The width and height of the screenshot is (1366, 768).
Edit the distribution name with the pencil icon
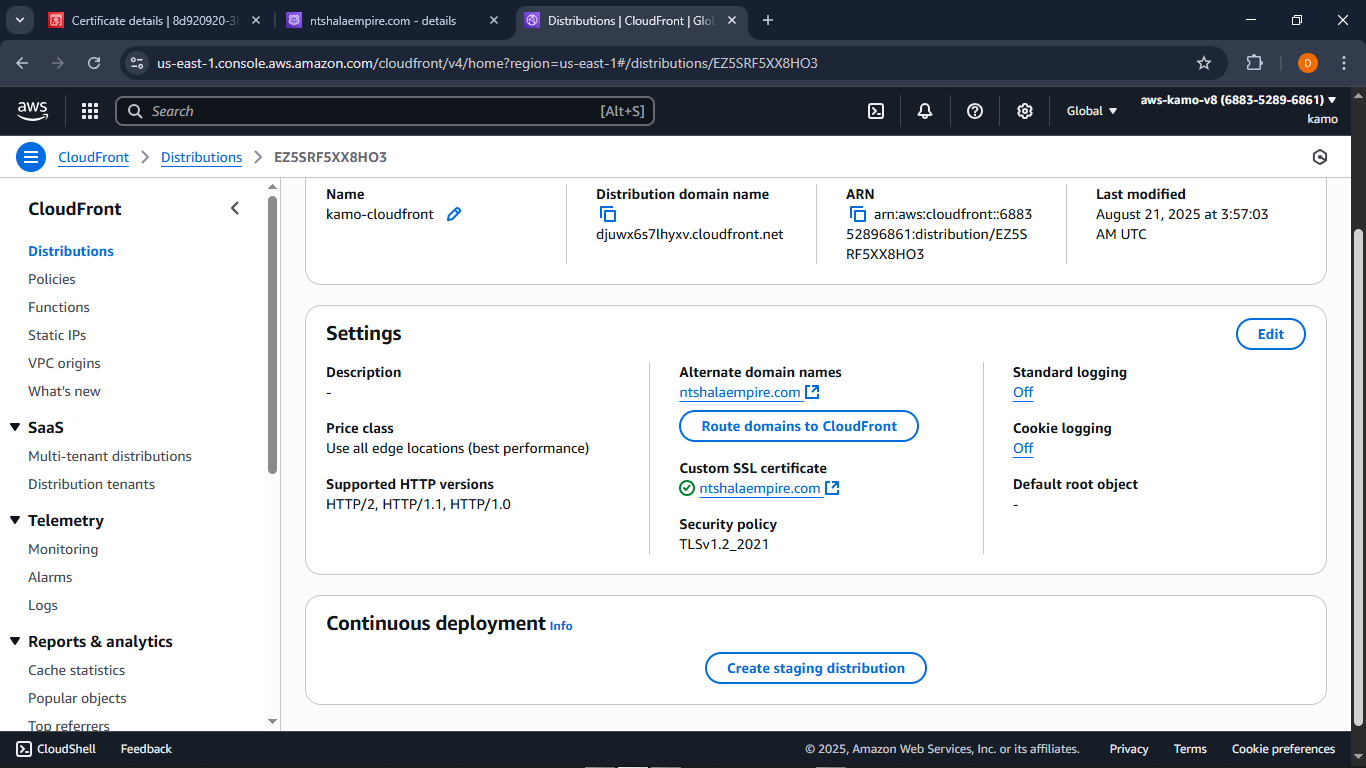point(455,213)
